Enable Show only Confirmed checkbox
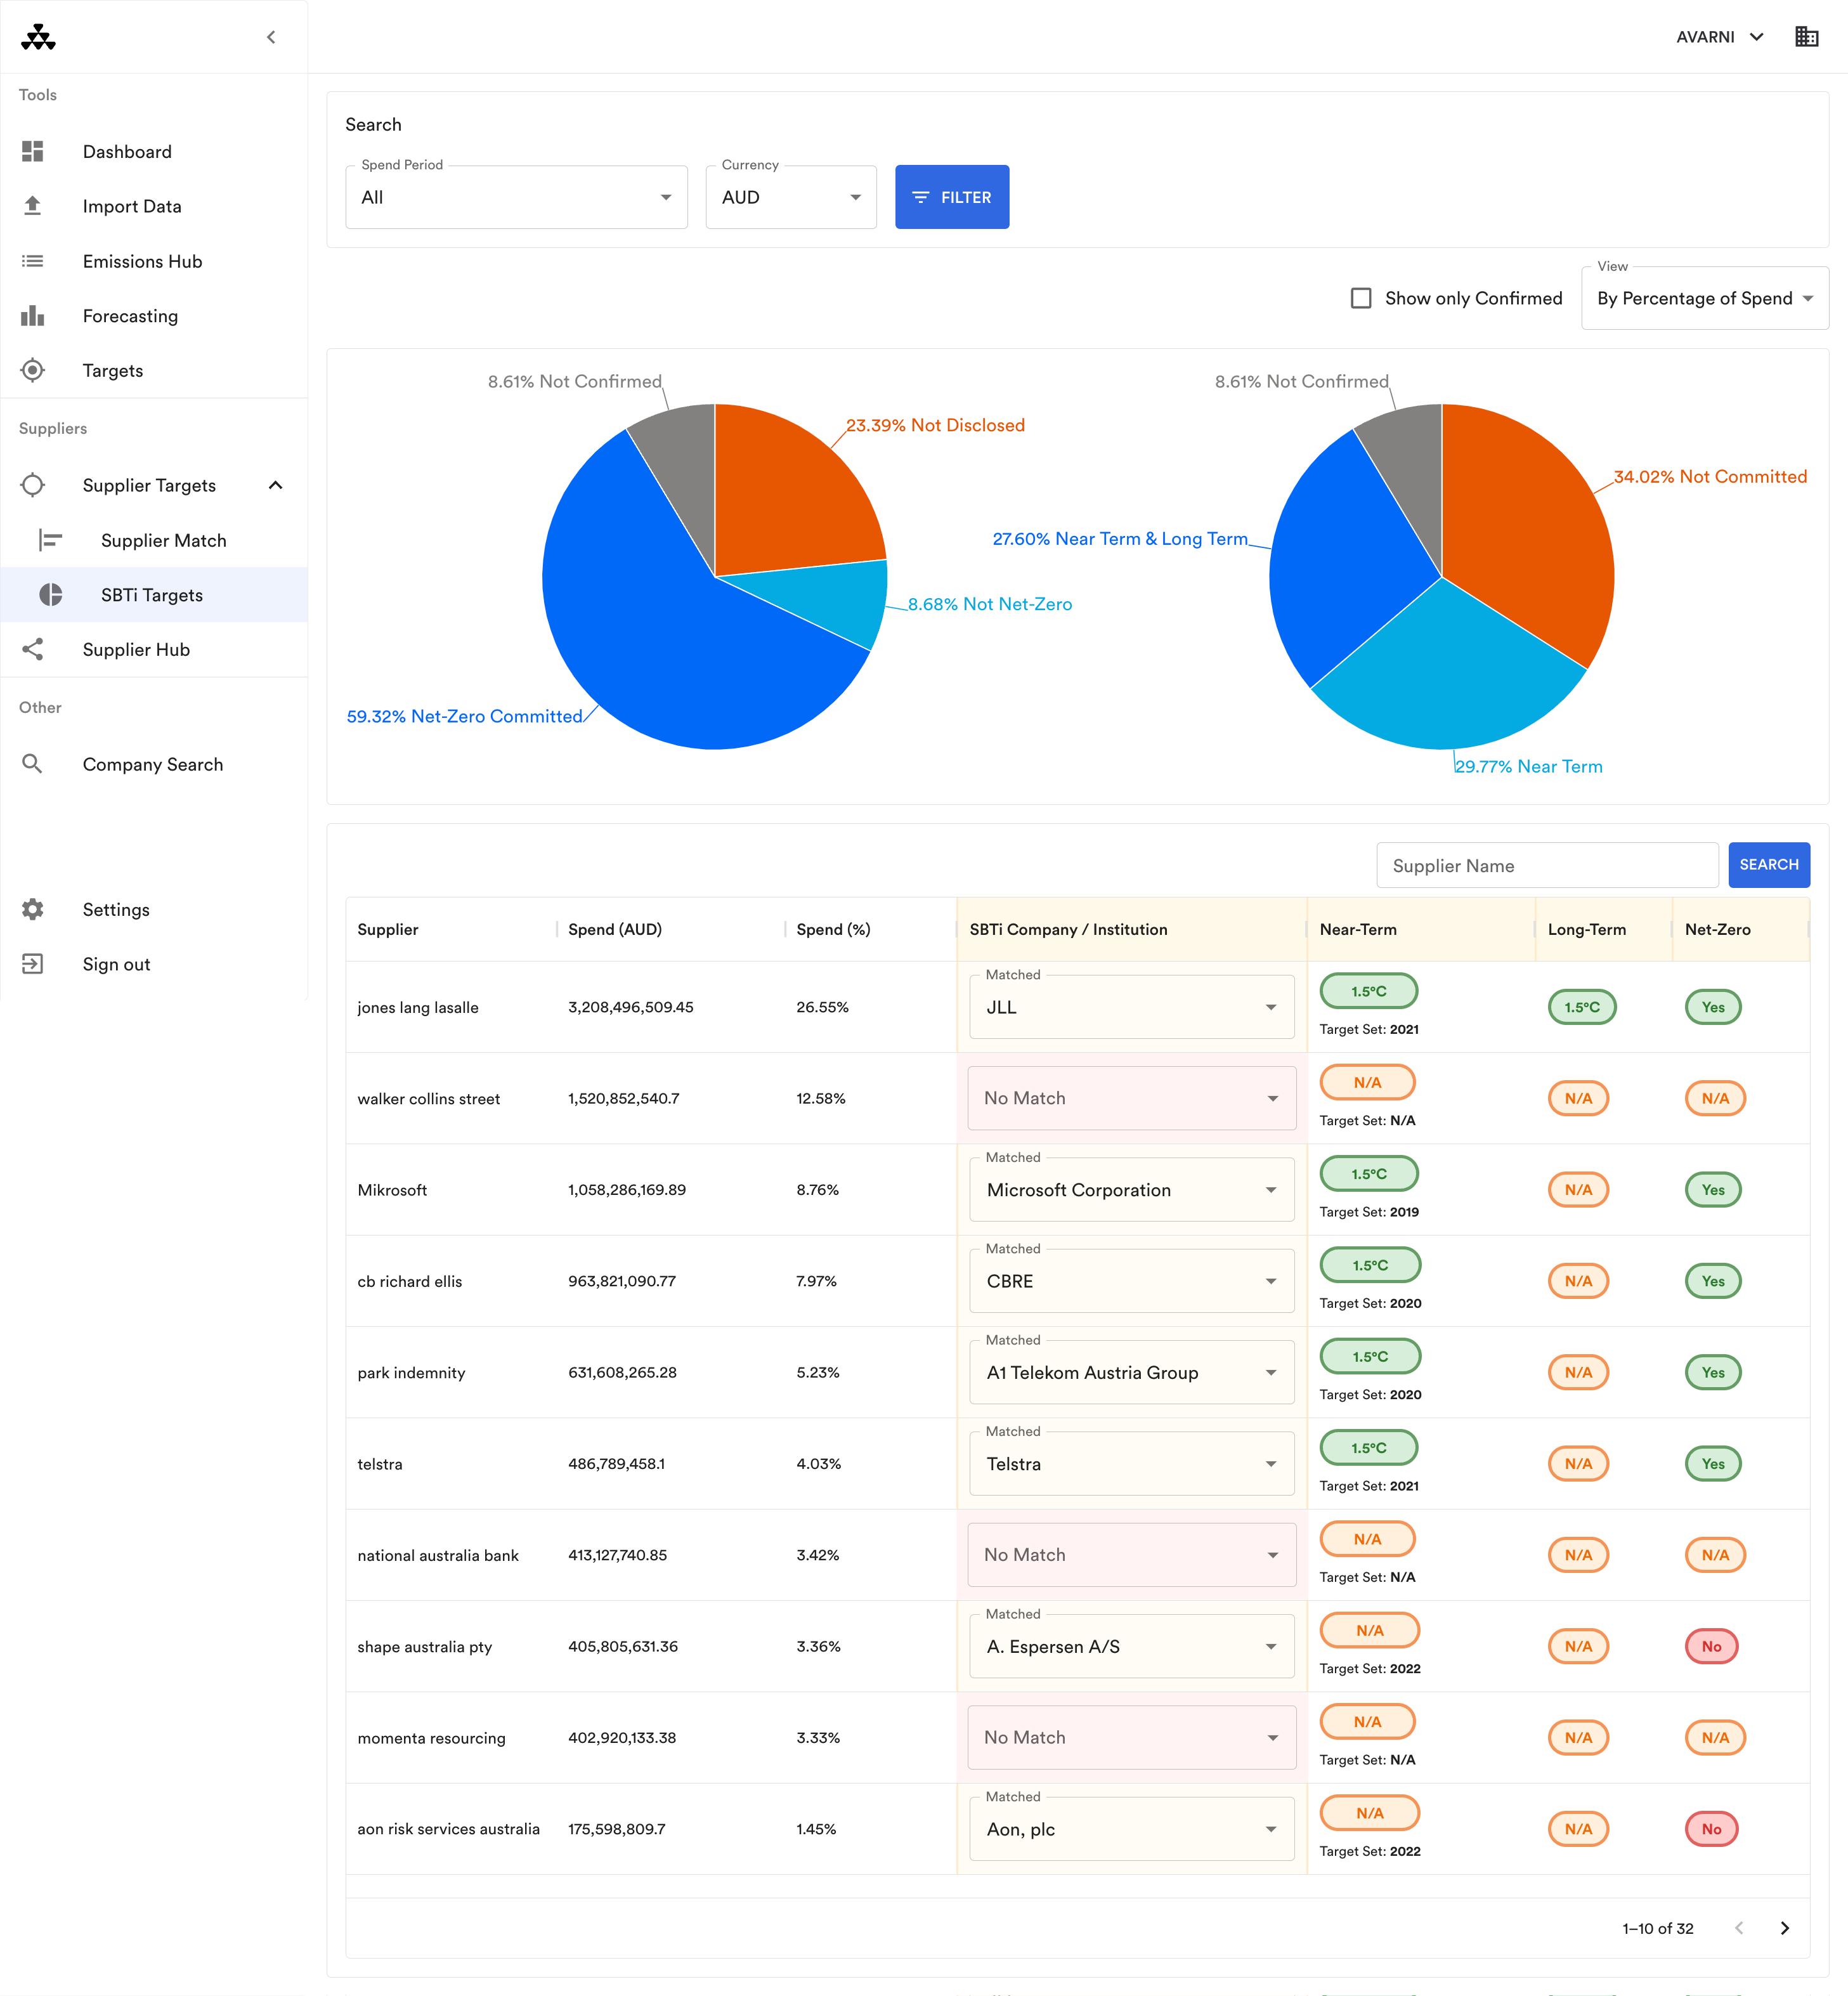Screen dimensions: 1848x1996 pyautogui.click(x=1360, y=298)
